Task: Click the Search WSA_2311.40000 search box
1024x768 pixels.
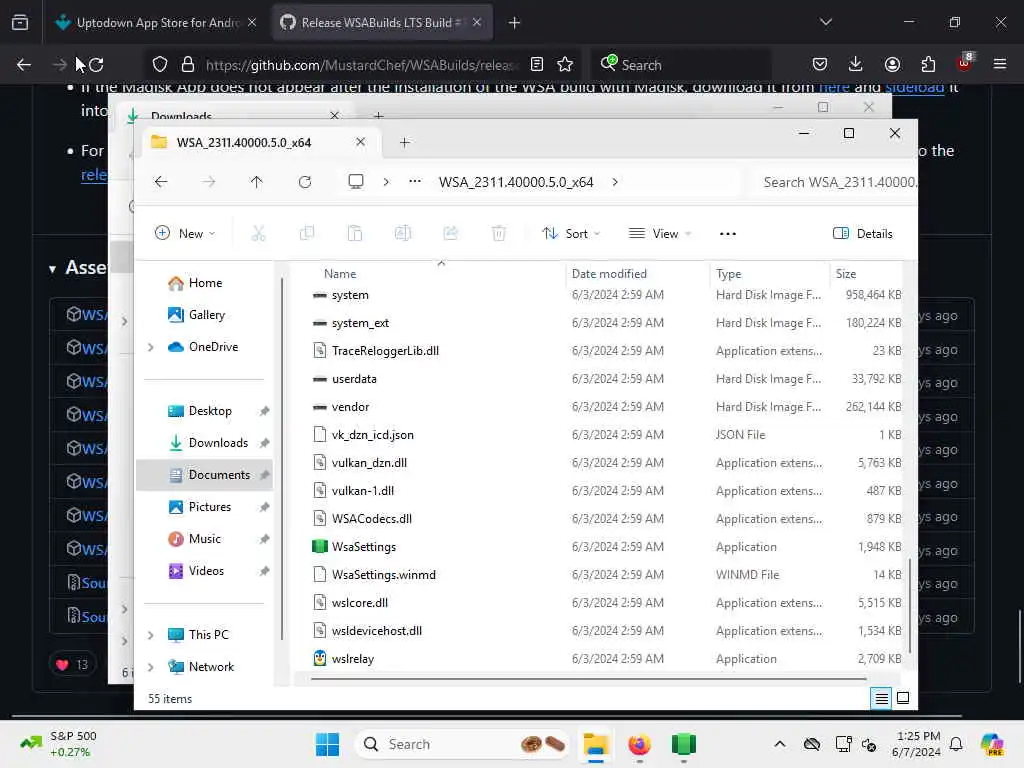Action: pyautogui.click(x=833, y=182)
